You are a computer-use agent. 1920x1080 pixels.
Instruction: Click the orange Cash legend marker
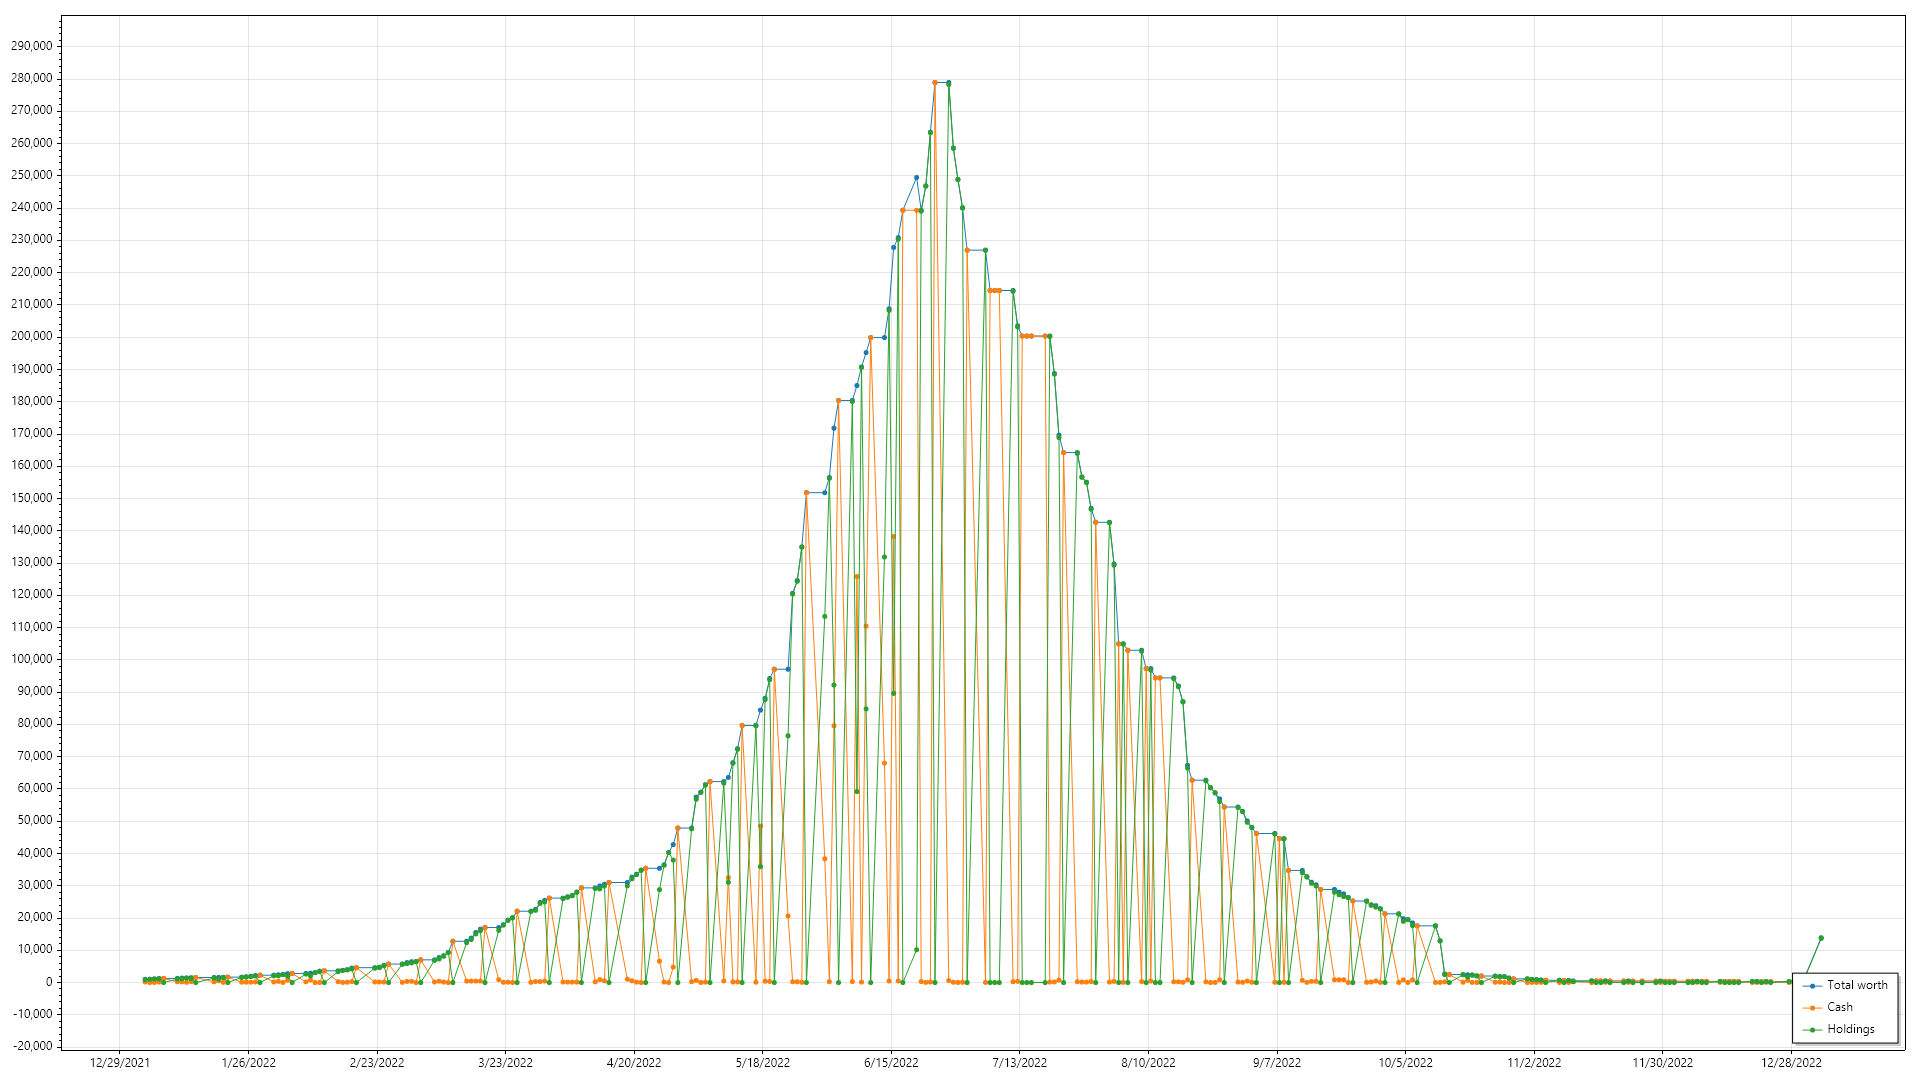click(1812, 1008)
